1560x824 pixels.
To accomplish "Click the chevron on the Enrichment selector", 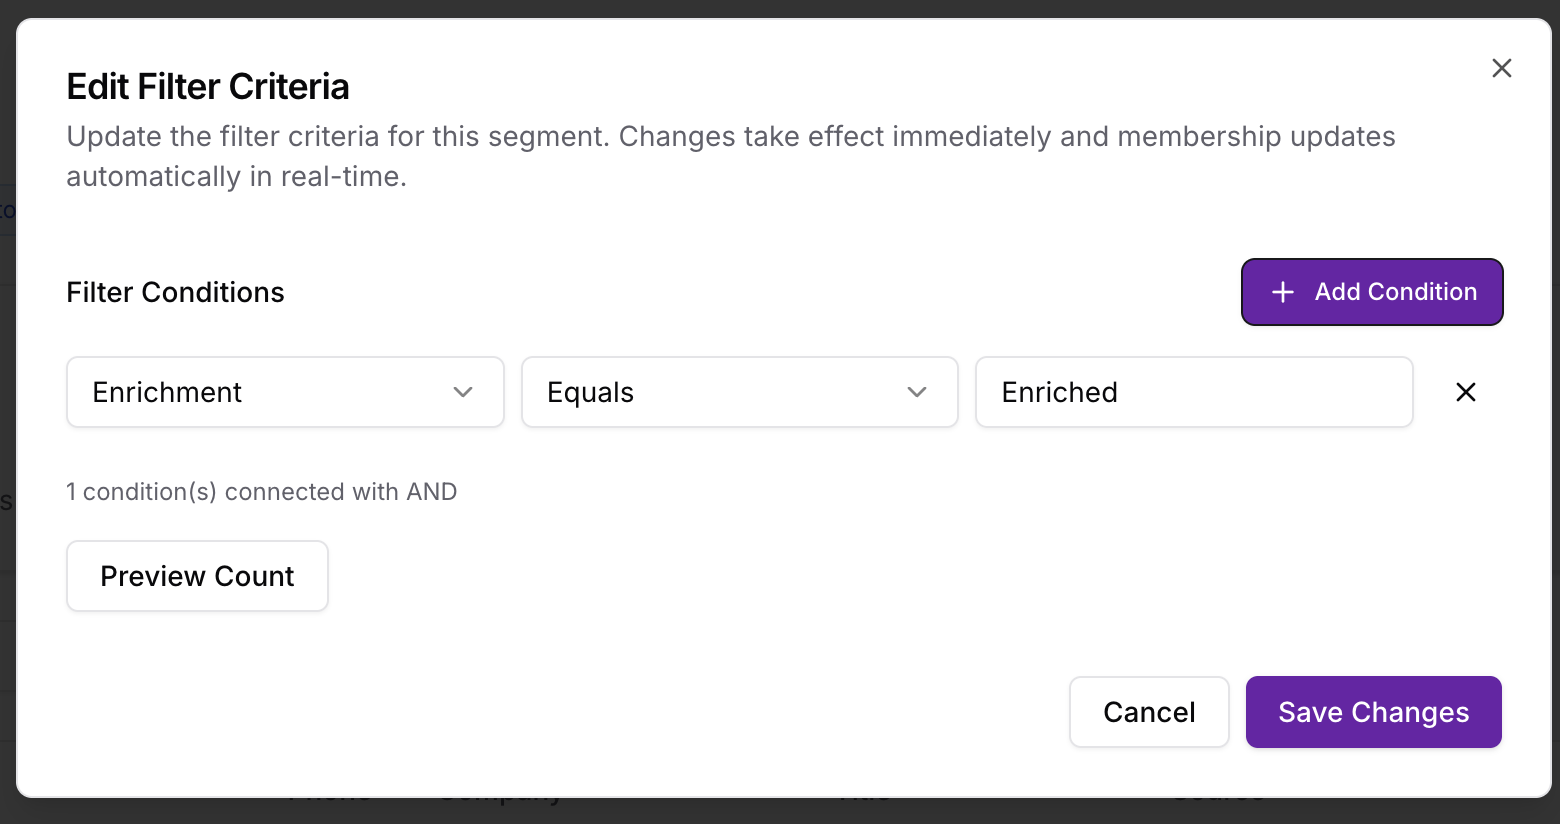I will click(x=463, y=392).
